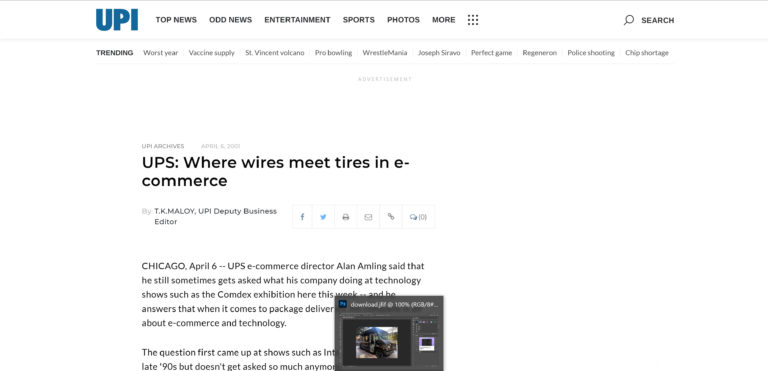768x371 pixels.
Task: Click the search magnifier icon
Action: point(629,20)
